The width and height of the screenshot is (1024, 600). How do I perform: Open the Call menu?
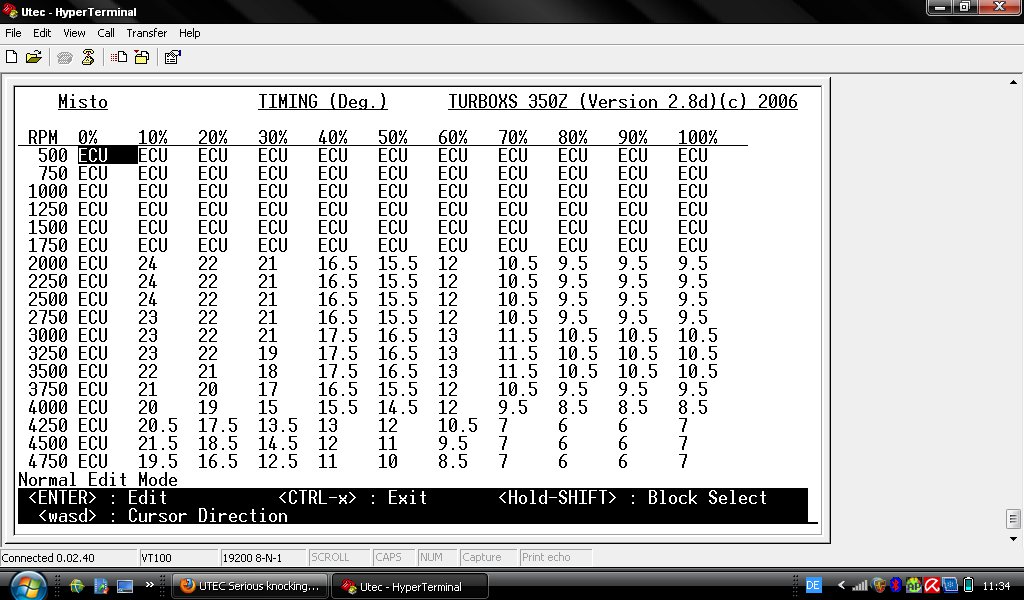pos(106,33)
